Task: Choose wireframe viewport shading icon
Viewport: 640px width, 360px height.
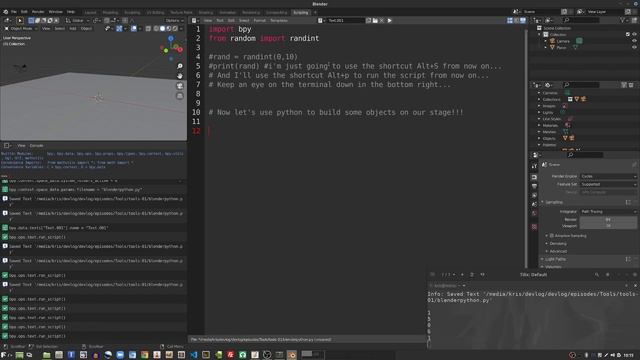Action: point(156,29)
